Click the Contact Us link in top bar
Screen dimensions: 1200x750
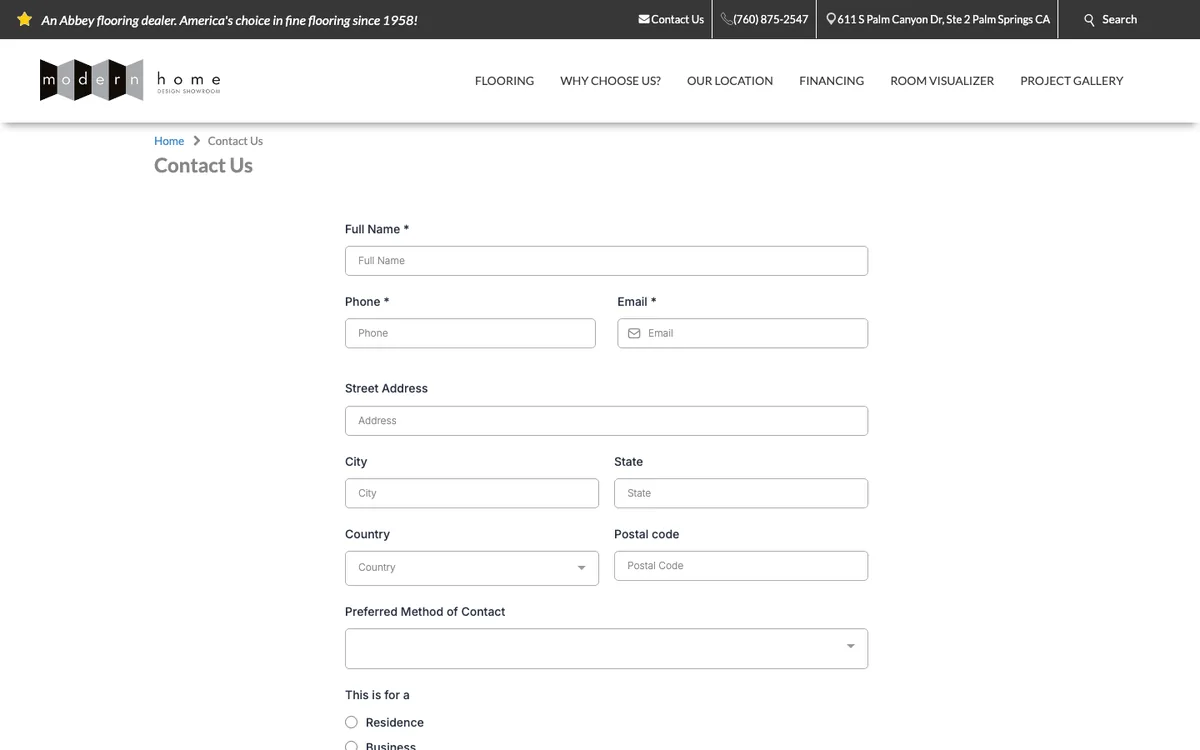click(677, 19)
